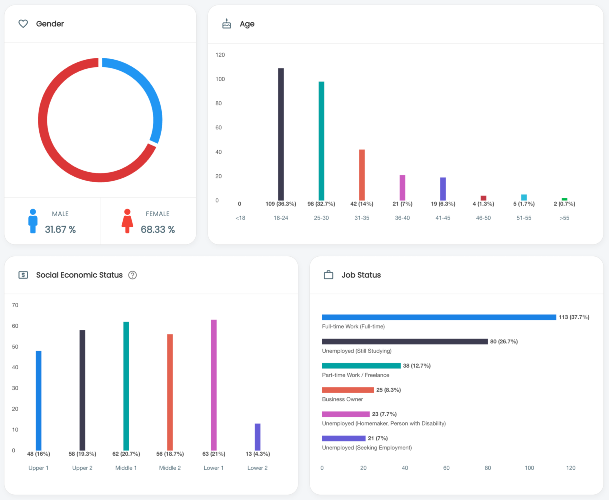Image resolution: width=609 pixels, height=500 pixels.
Task: Click the 'Upper 2' axis label
Action: point(82,468)
